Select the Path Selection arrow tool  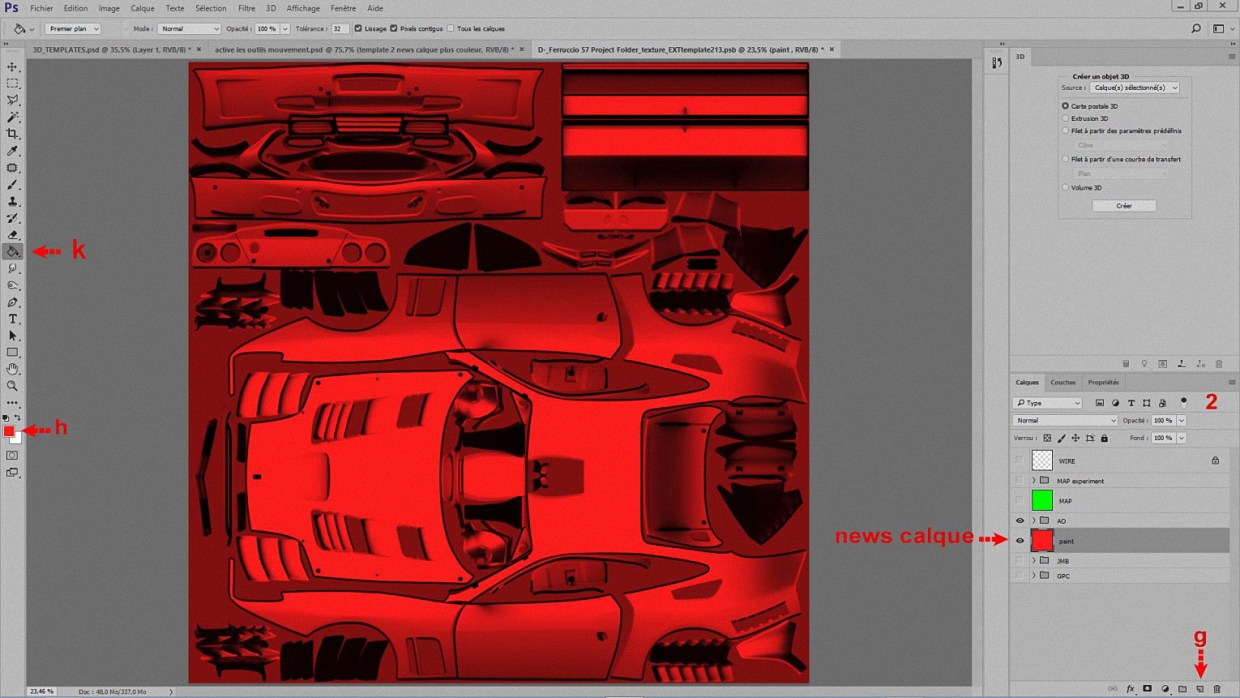(x=13, y=336)
